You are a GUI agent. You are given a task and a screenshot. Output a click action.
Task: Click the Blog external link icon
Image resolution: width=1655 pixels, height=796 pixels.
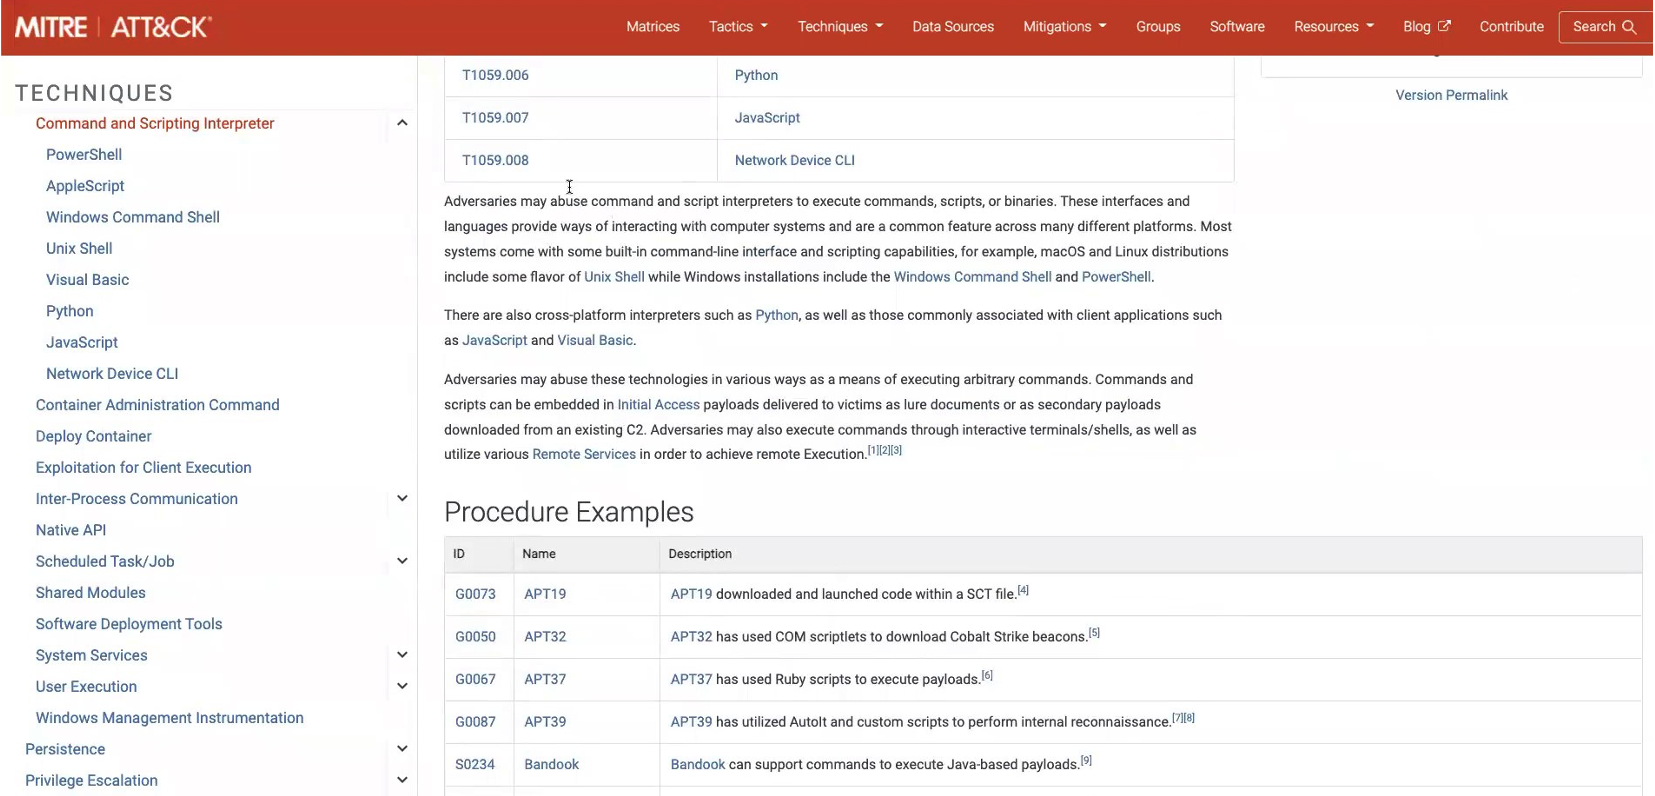pos(1444,26)
